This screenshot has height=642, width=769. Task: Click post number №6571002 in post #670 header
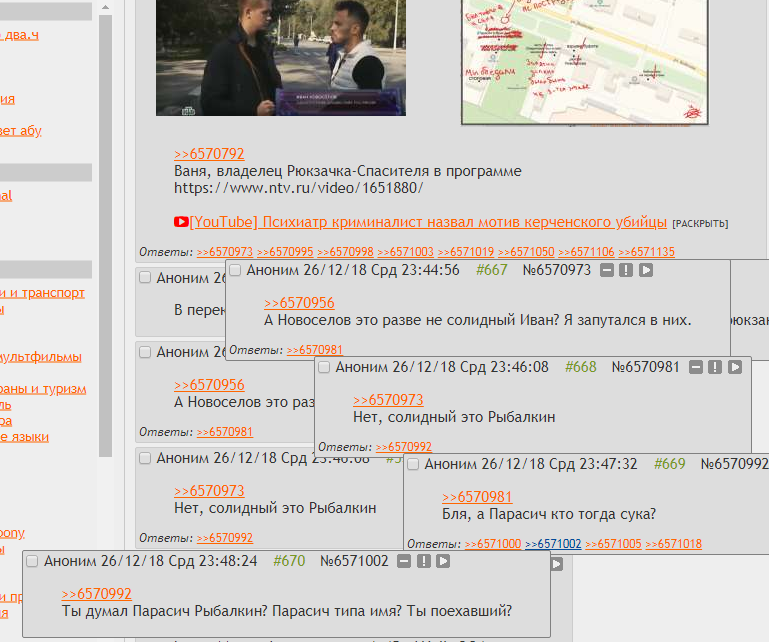click(x=354, y=561)
